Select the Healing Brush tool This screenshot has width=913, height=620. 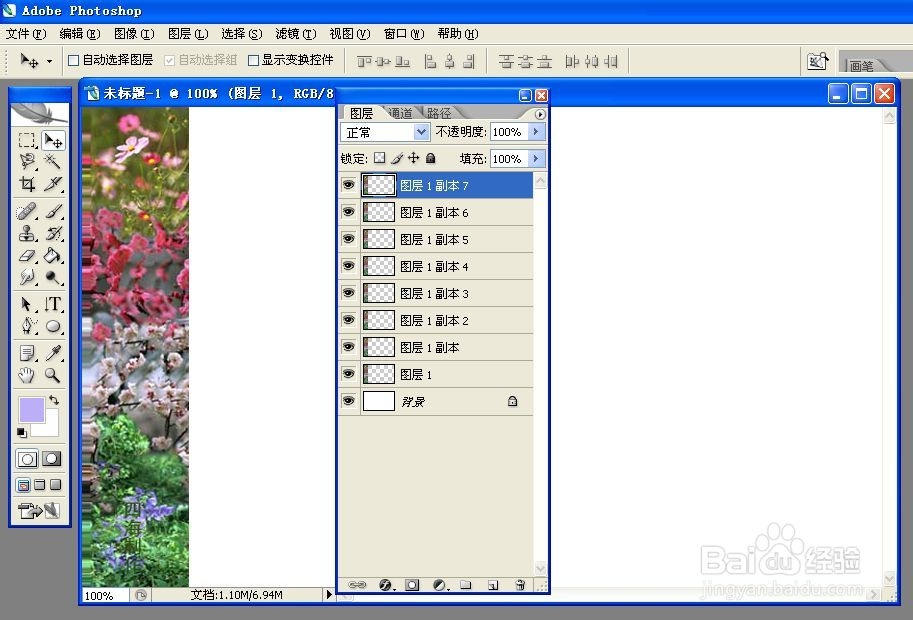coord(27,211)
